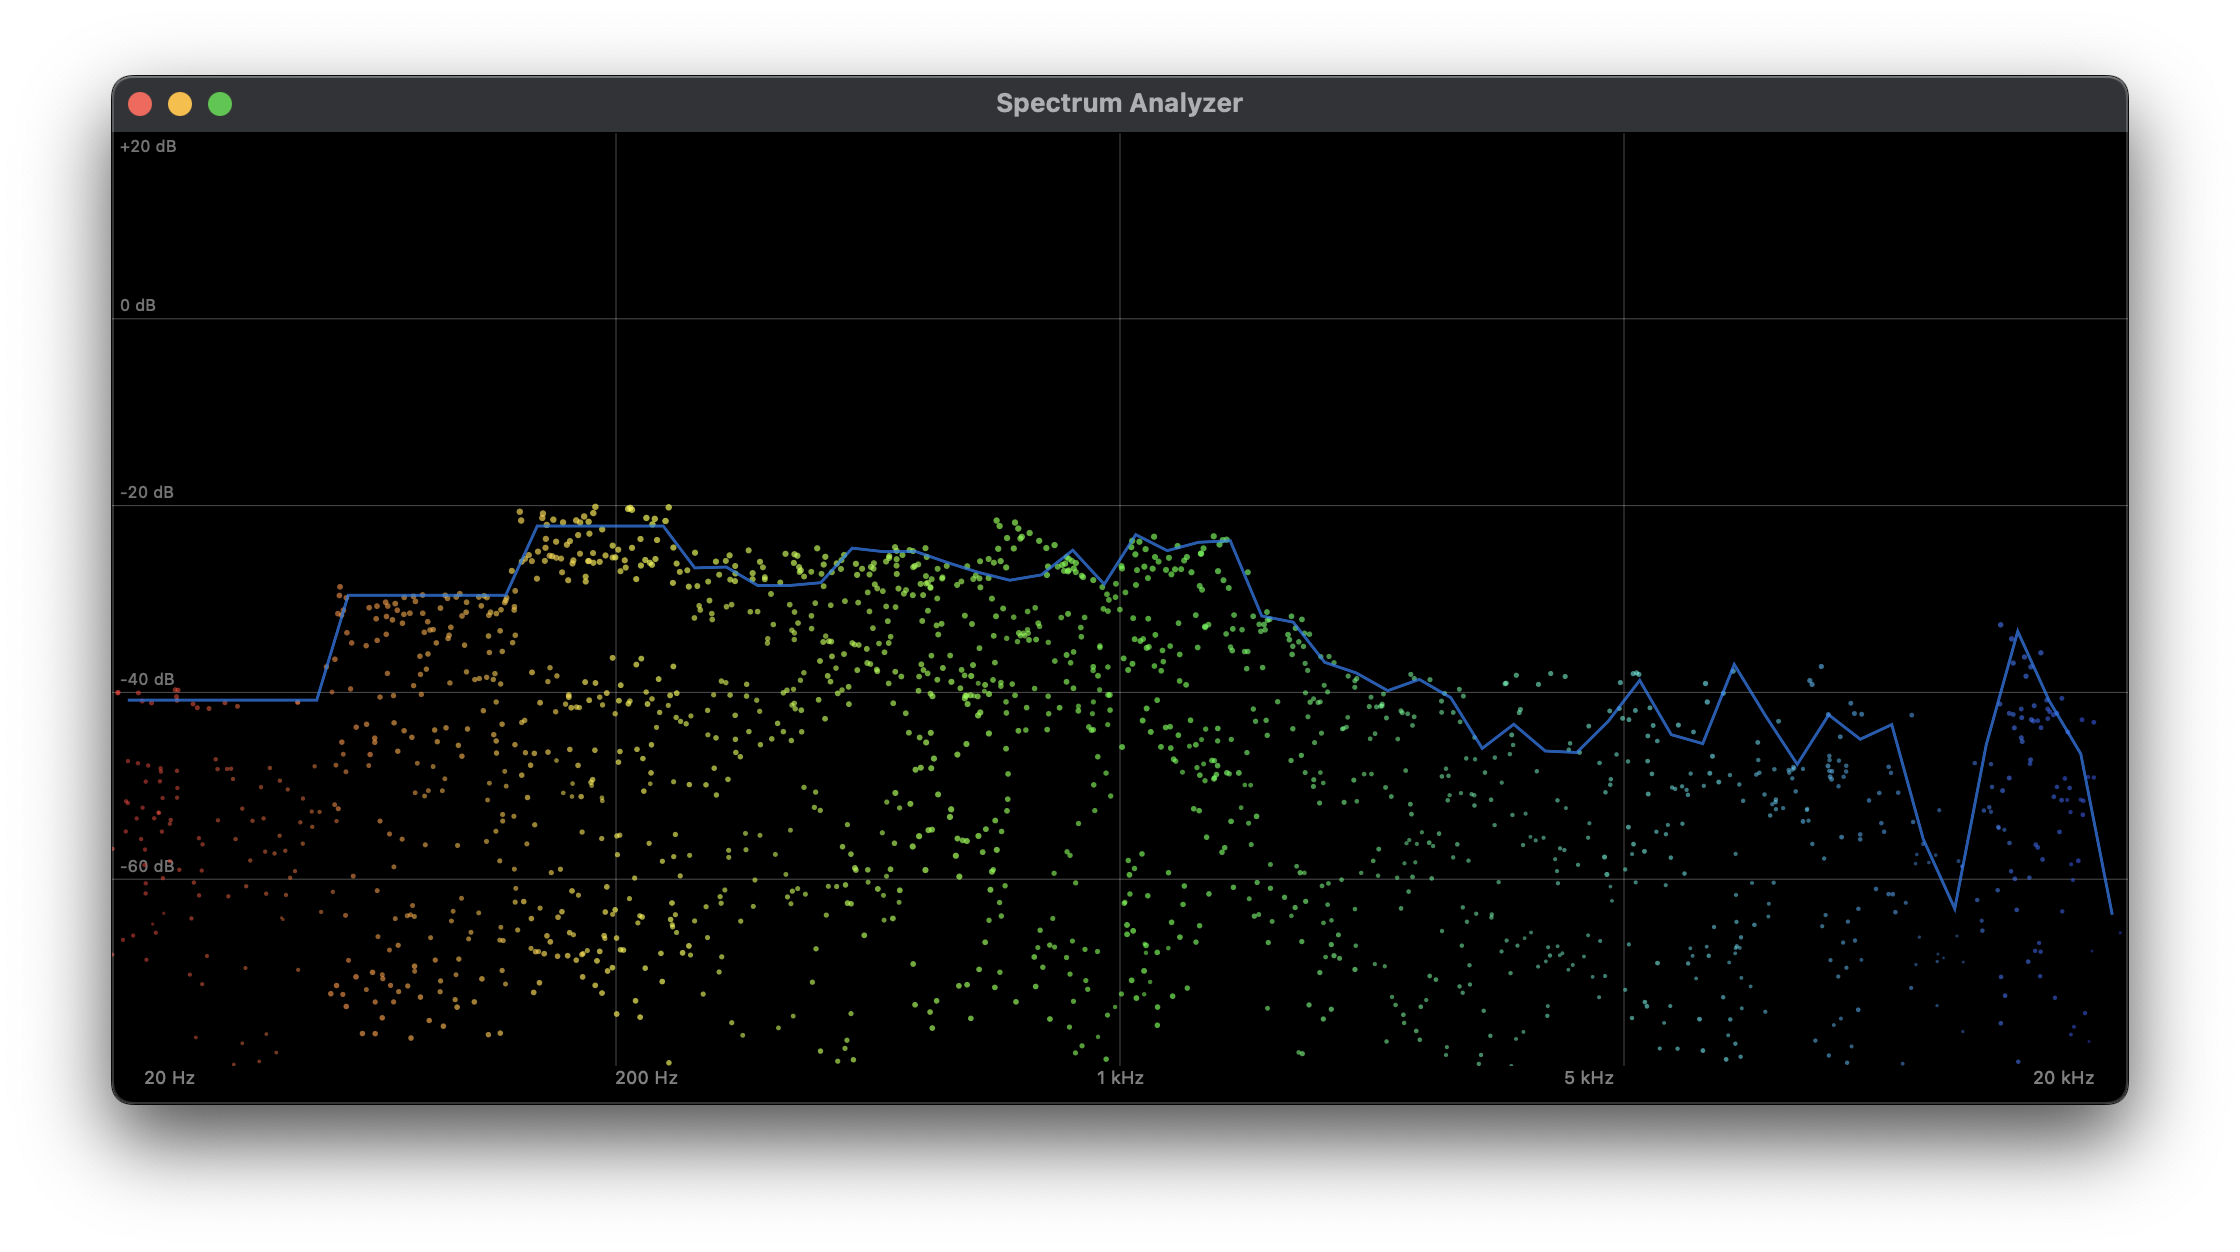Click the Spectrum Analyzer title text
2240x1252 pixels.
click(1120, 103)
